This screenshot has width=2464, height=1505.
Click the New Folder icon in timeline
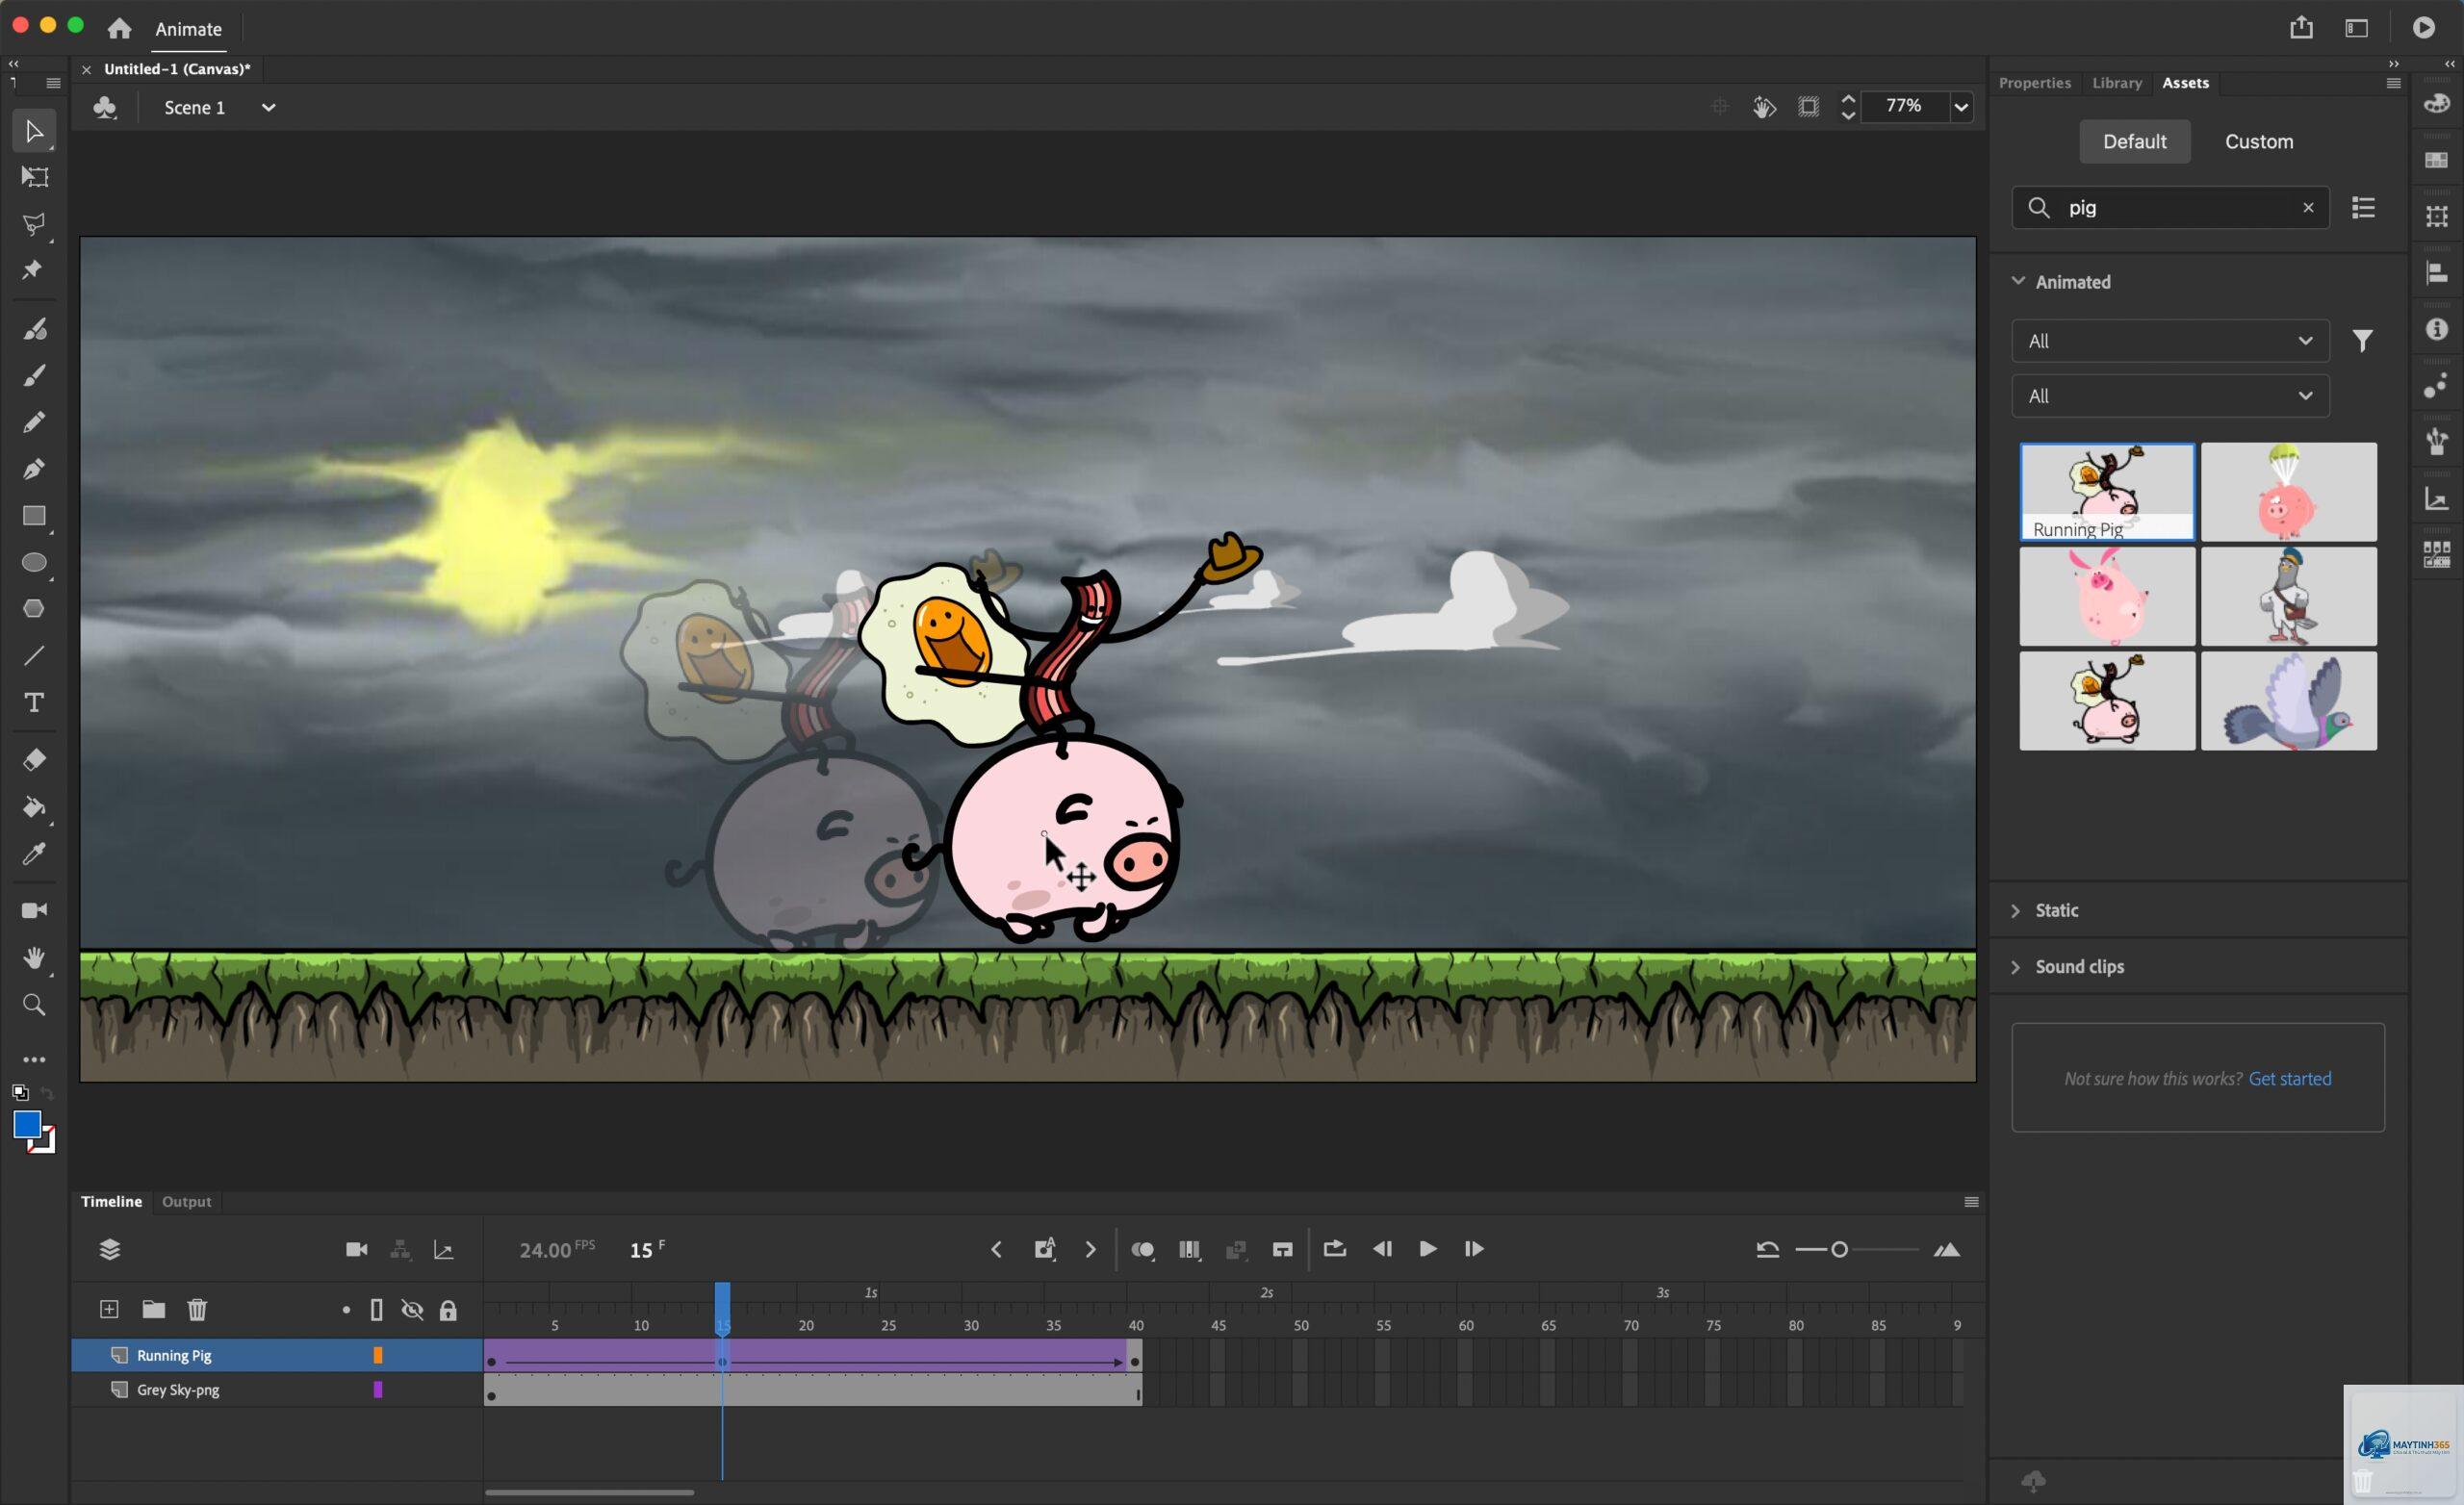pyautogui.click(x=153, y=1309)
